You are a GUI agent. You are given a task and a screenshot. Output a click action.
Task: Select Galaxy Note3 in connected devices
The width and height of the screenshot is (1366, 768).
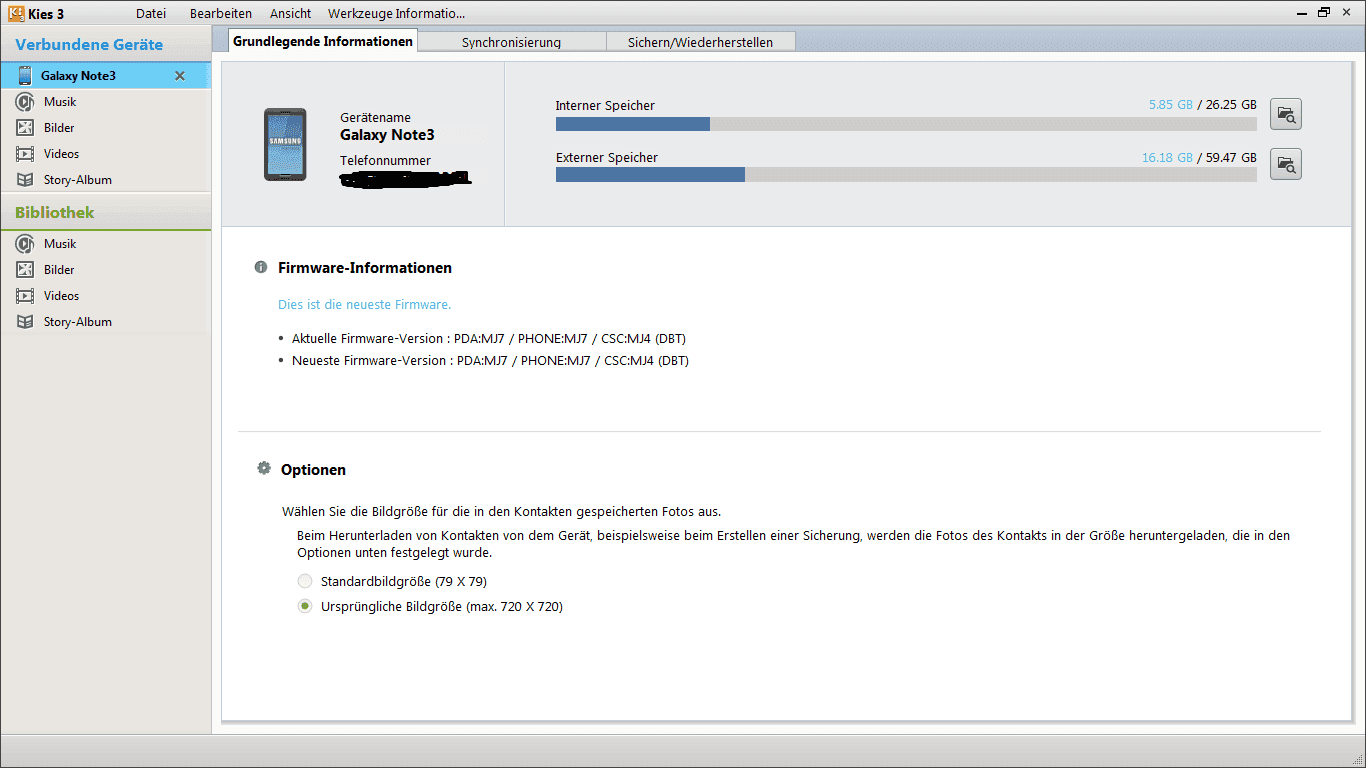pyautogui.click(x=105, y=76)
